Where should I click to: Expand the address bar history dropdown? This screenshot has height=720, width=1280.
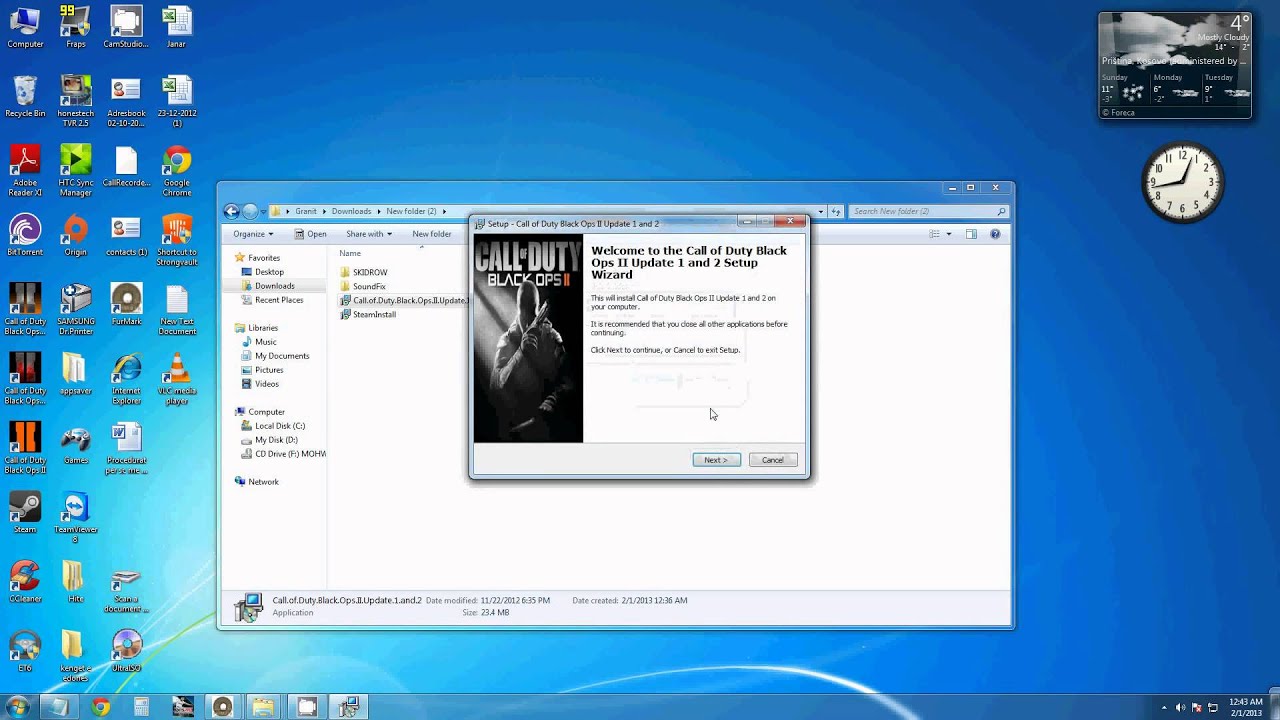coord(821,211)
